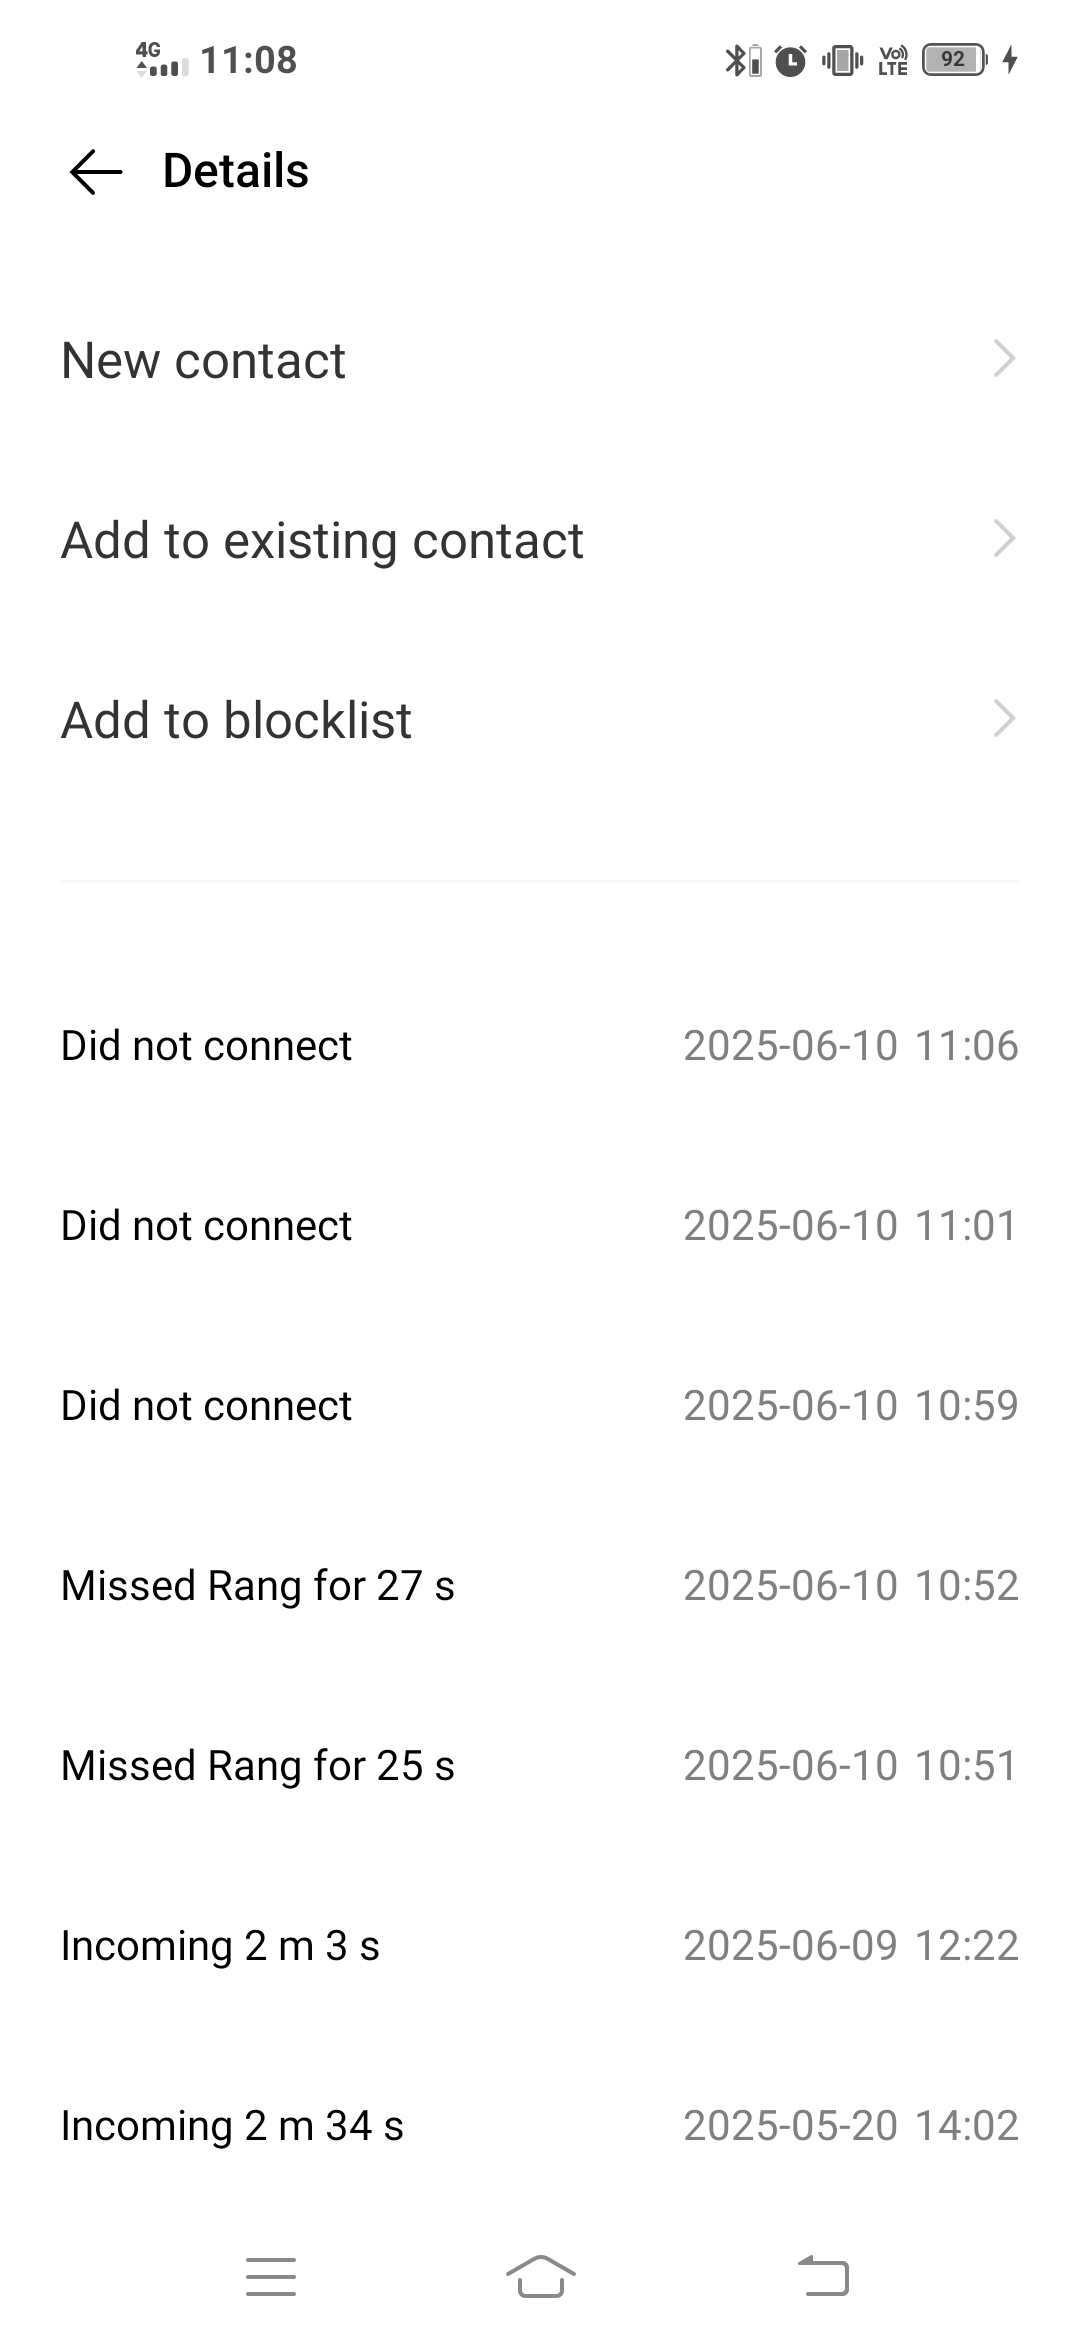Open the 11:06 Did not connect entry
Screen dimensions: 1080x2340
click(540, 1046)
